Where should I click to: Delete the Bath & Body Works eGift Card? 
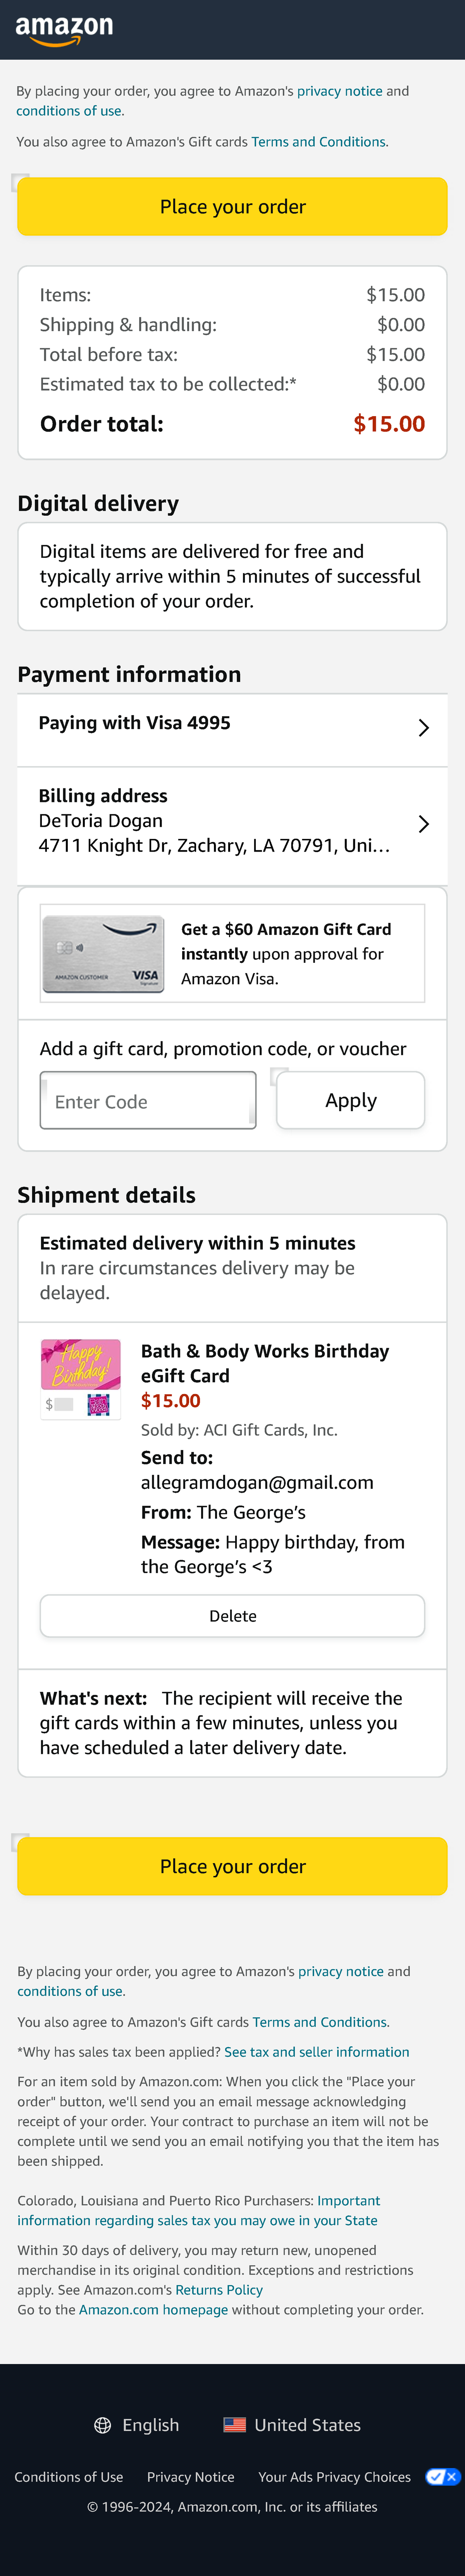pos(232,1616)
